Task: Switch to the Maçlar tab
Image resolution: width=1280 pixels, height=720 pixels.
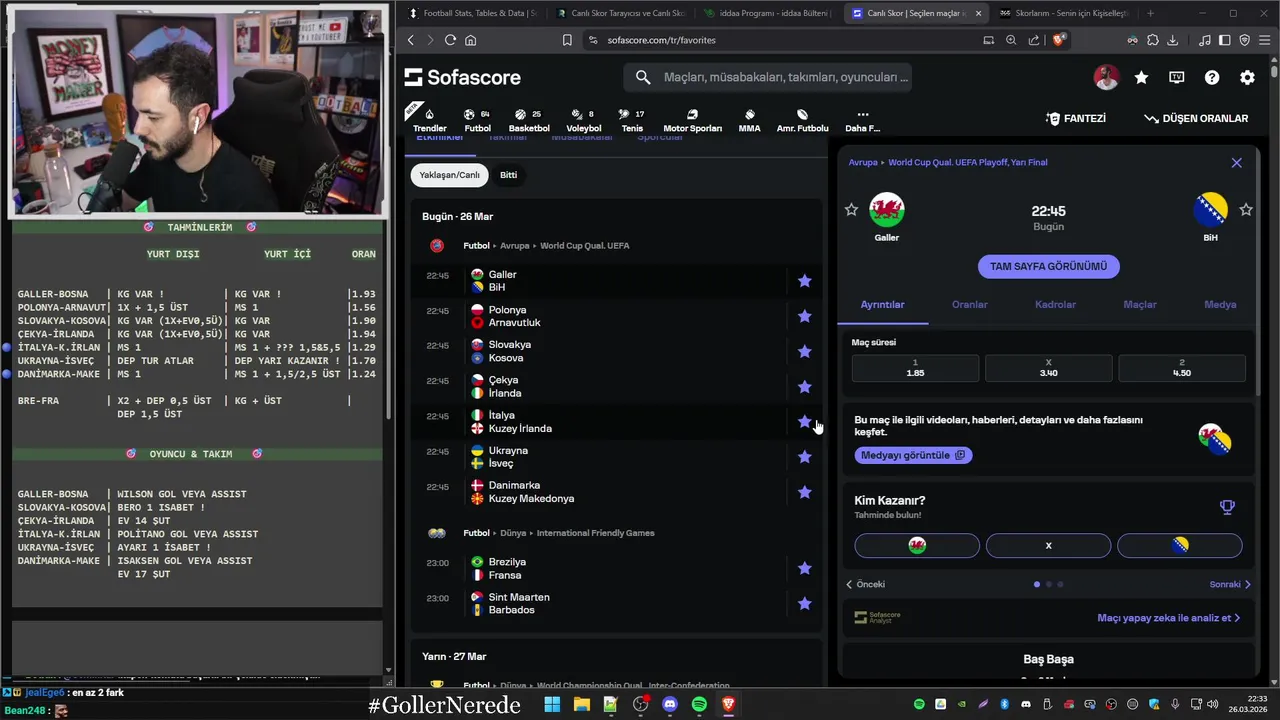Action: (x=1140, y=304)
